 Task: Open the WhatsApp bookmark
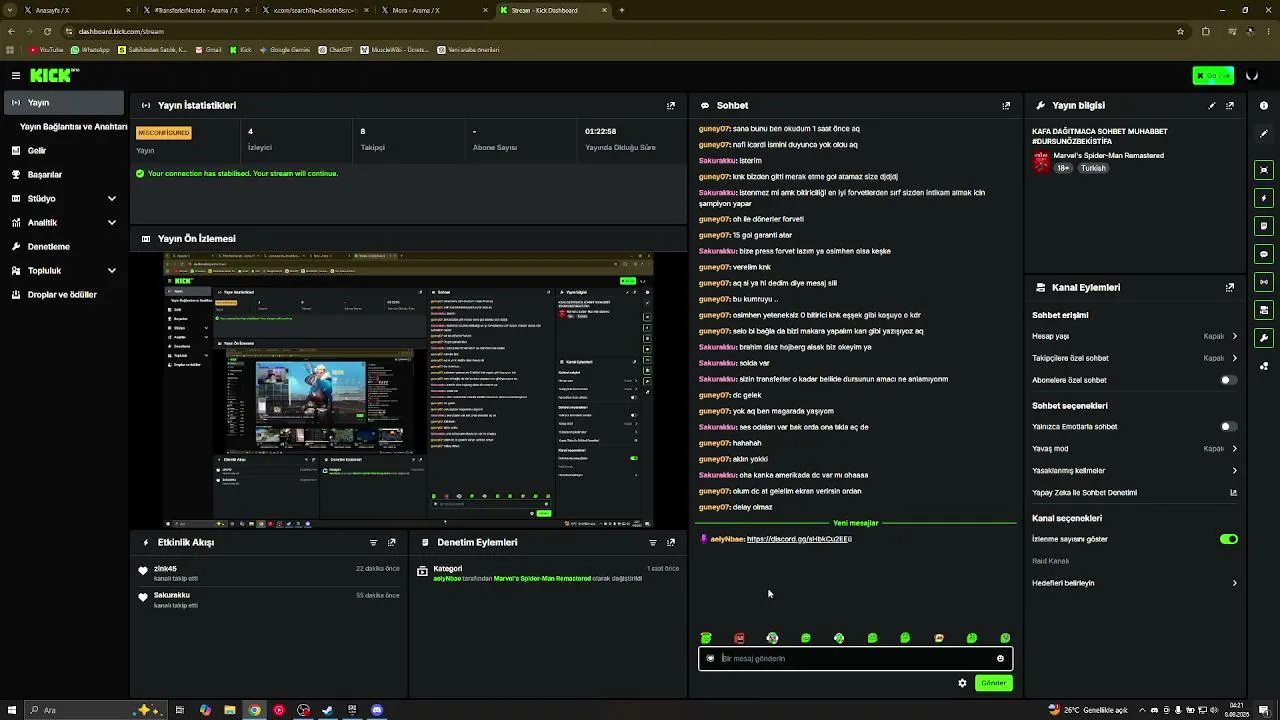(x=91, y=50)
